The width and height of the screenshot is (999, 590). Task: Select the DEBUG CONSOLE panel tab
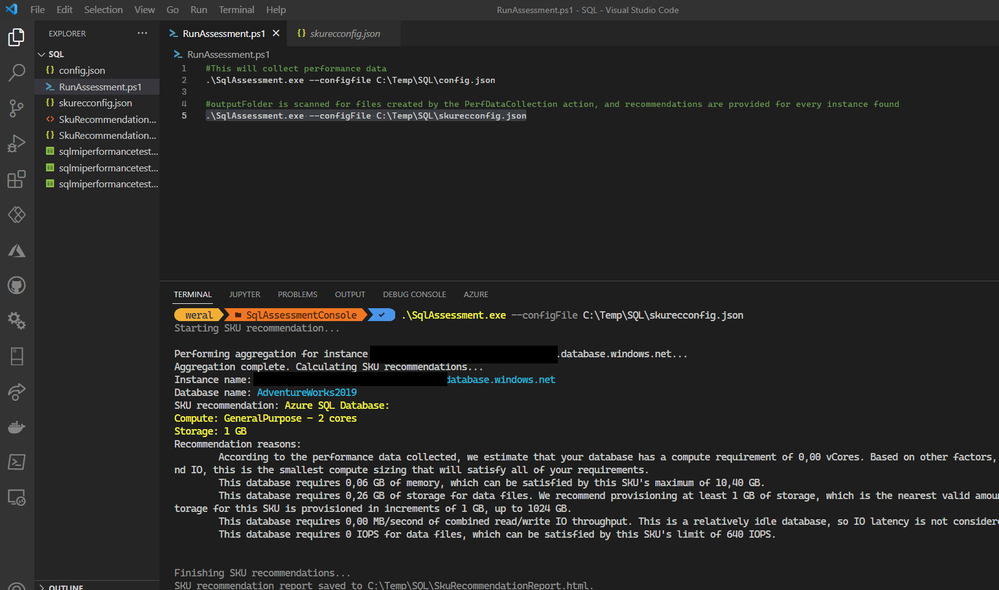[414, 294]
